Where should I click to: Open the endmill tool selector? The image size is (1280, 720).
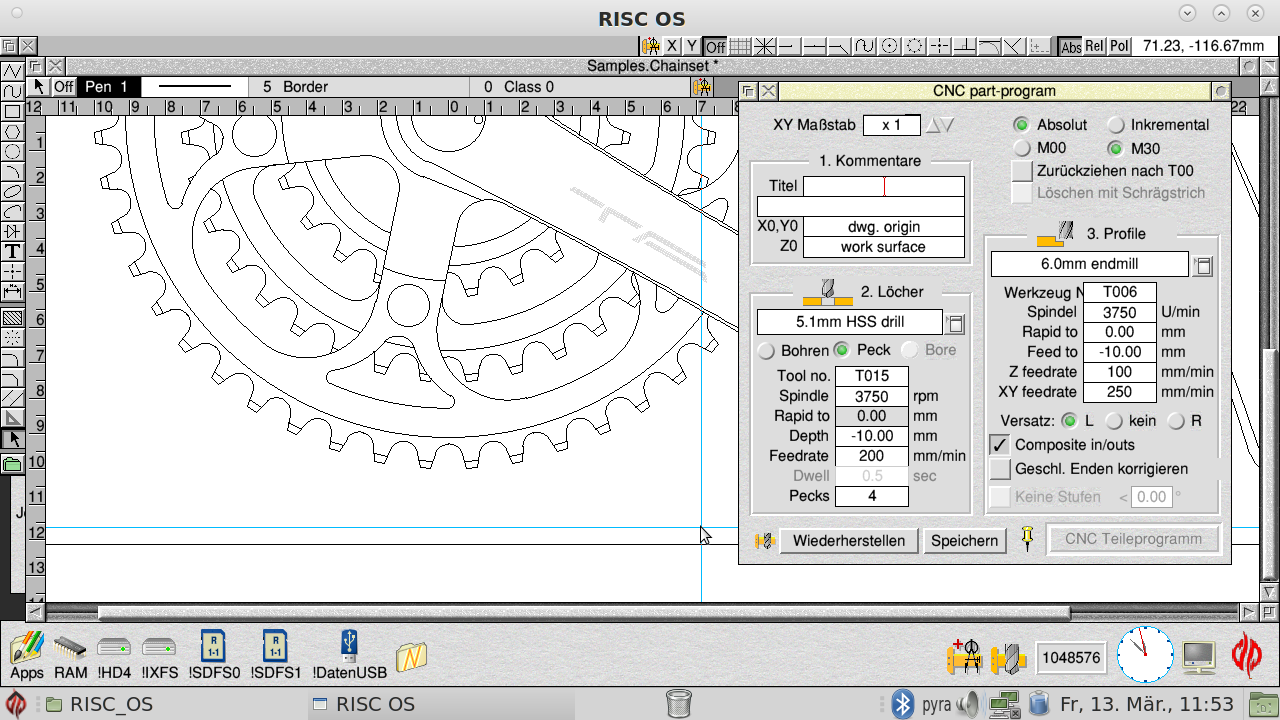pyautogui.click(x=1203, y=264)
